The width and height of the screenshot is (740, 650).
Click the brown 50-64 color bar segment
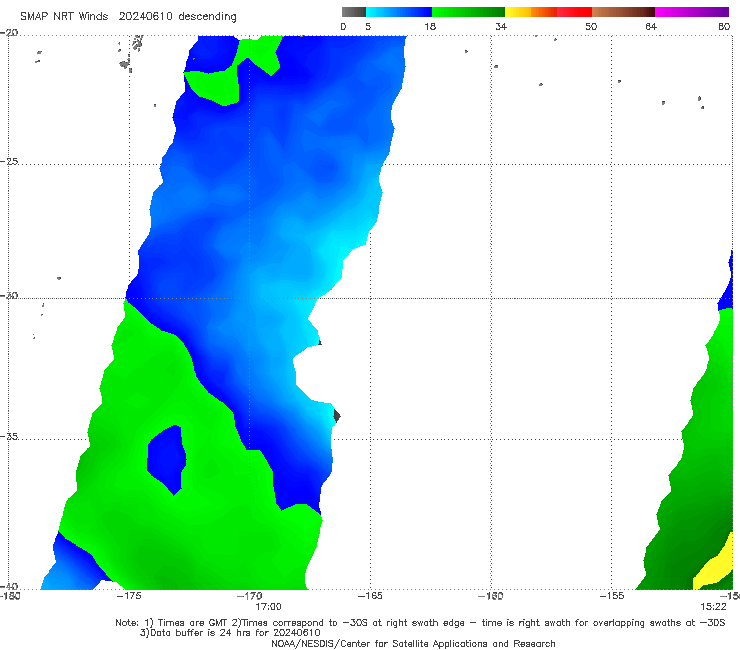623,12
